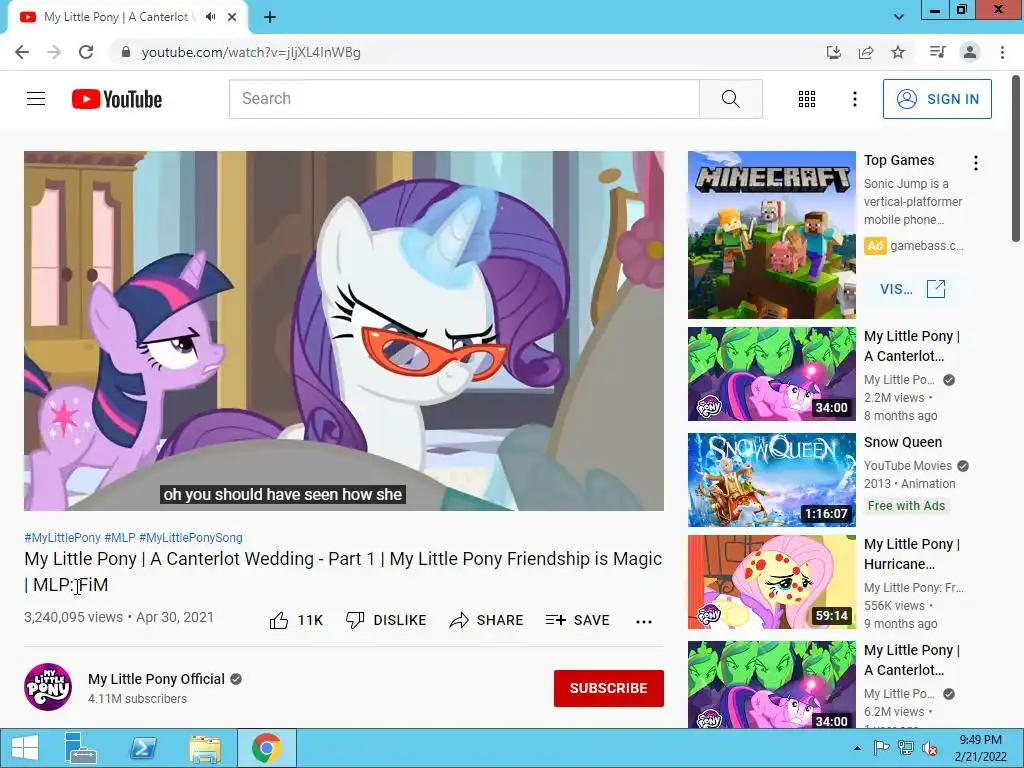This screenshot has height=768, width=1024.
Task: Open more actions ellipsis under video
Action: tap(644, 621)
